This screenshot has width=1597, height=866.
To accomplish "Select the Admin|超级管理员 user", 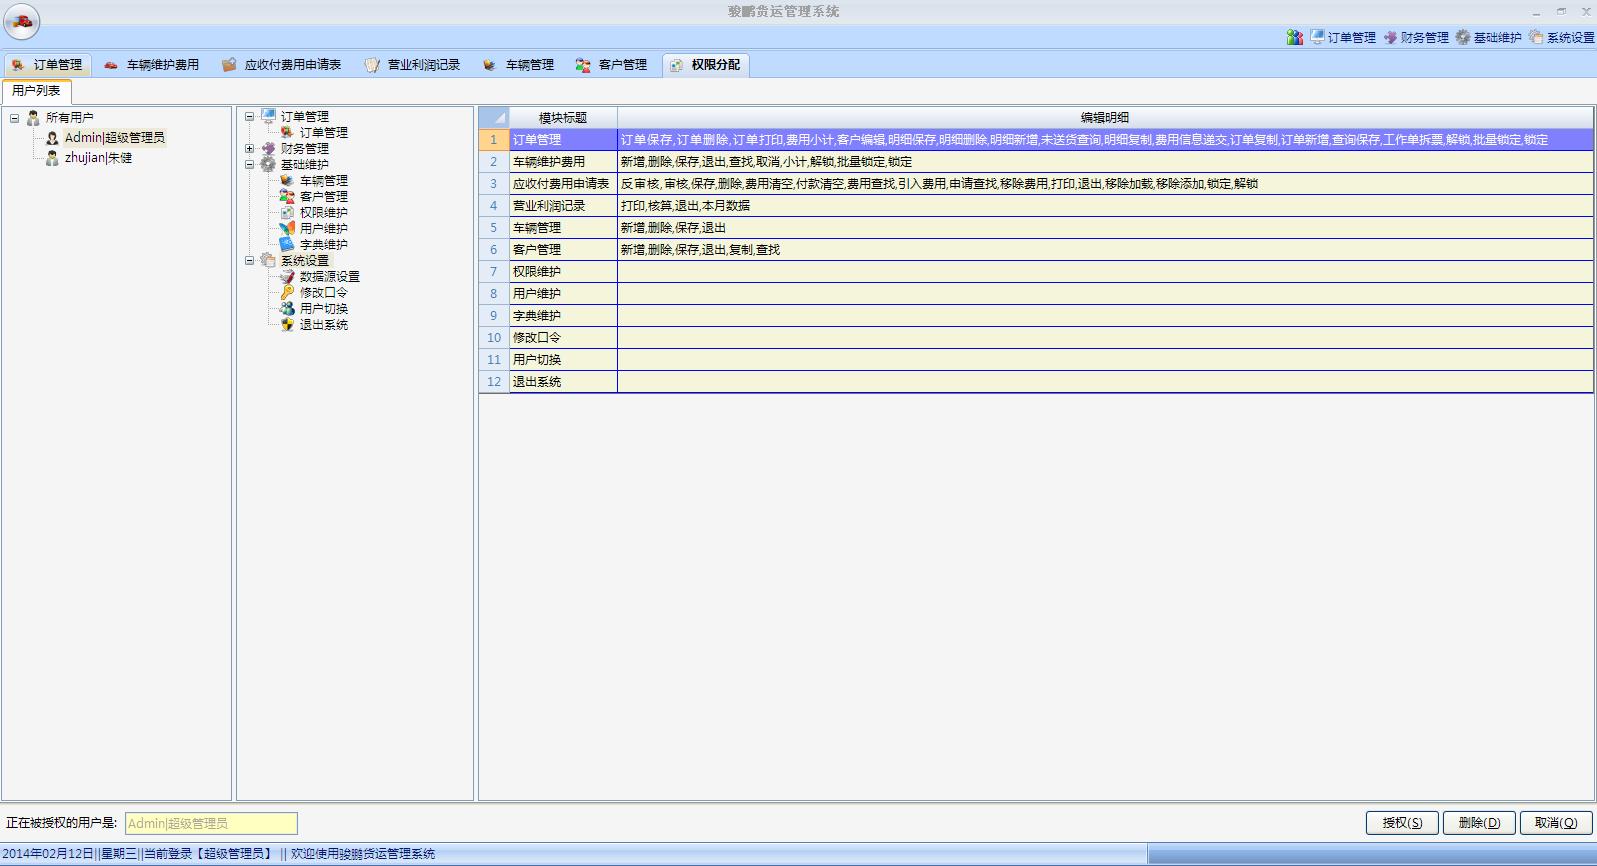I will (x=114, y=138).
